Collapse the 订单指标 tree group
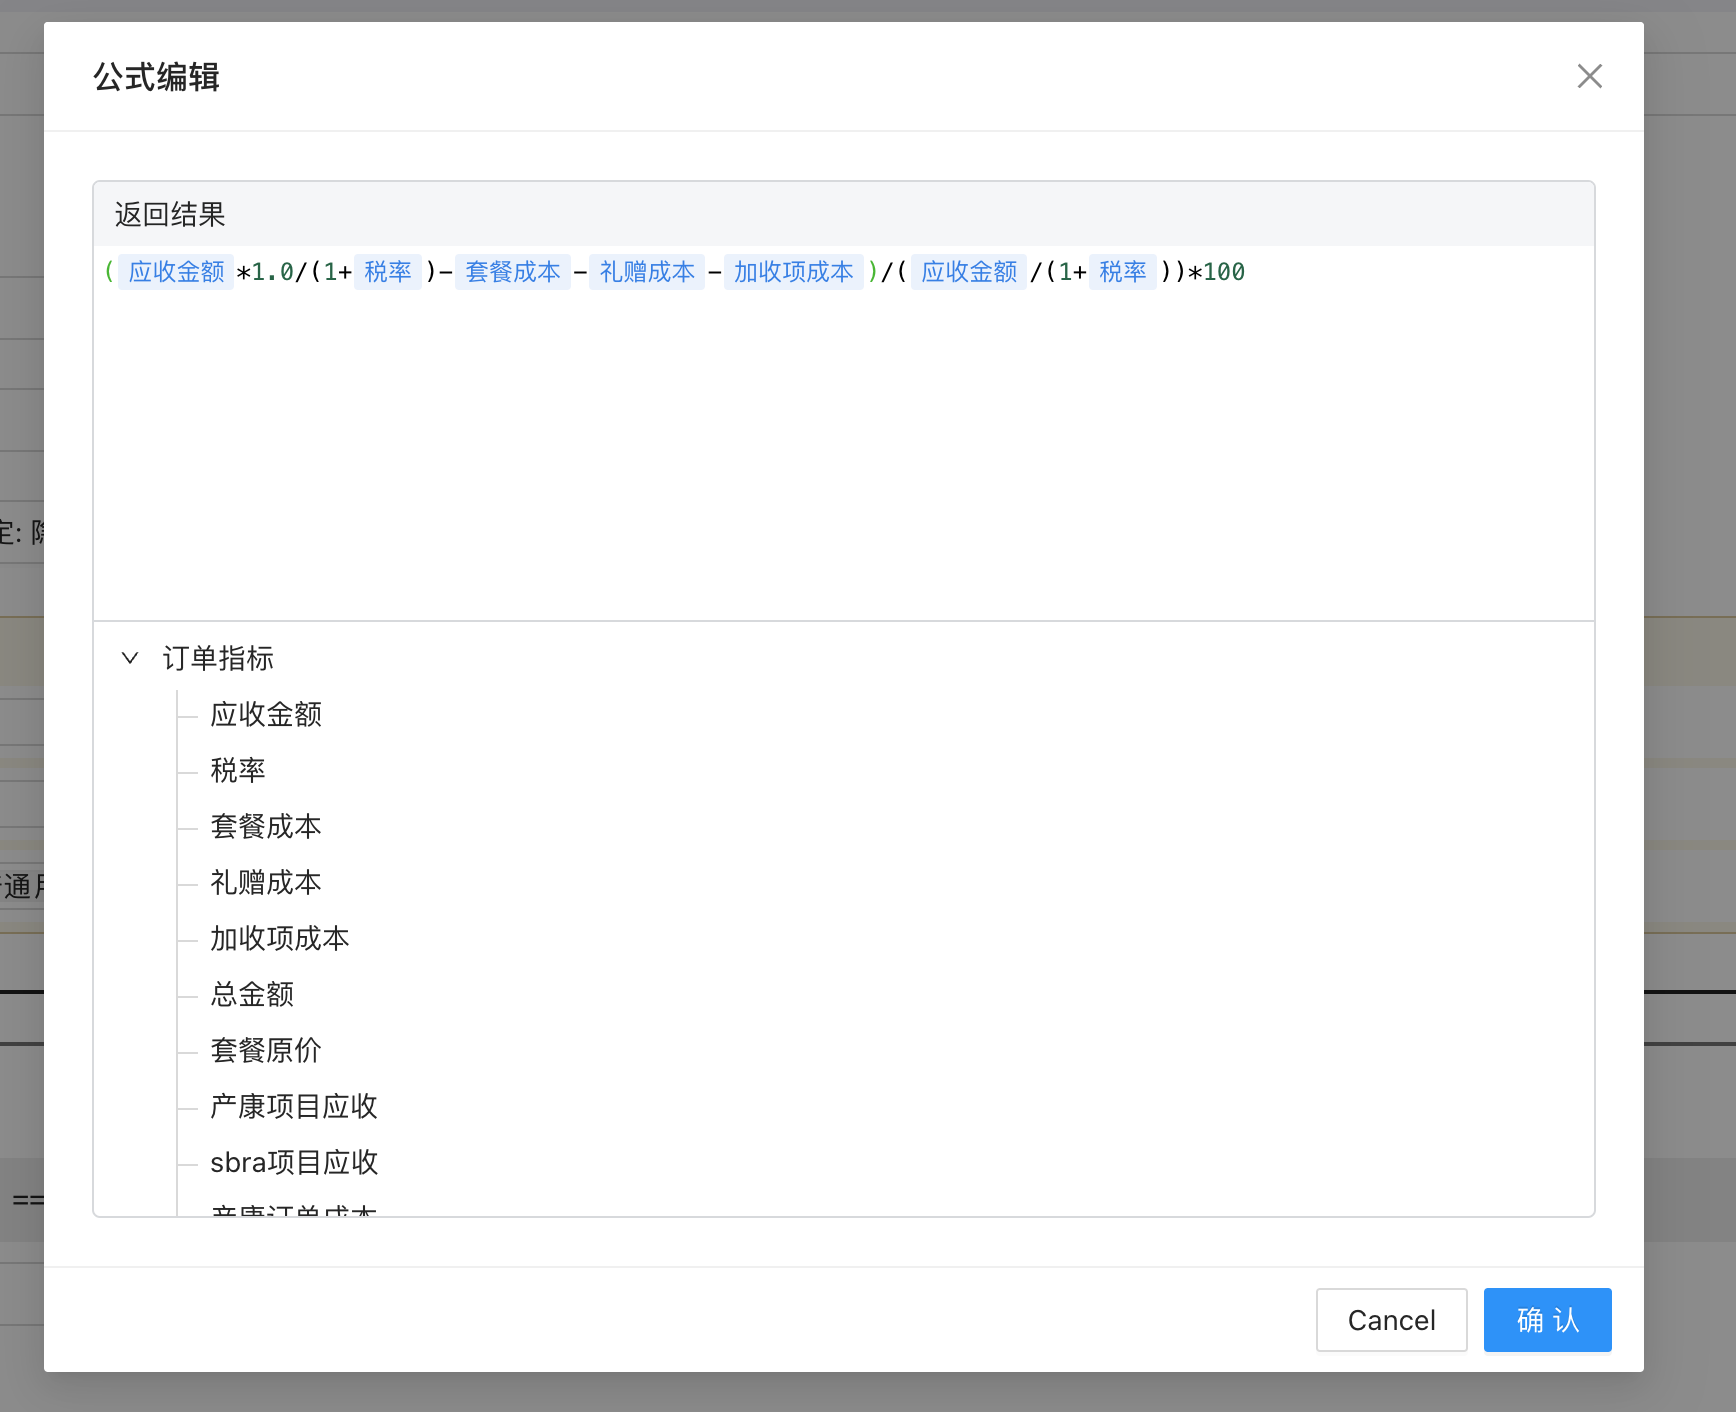The image size is (1736, 1412). point(130,658)
